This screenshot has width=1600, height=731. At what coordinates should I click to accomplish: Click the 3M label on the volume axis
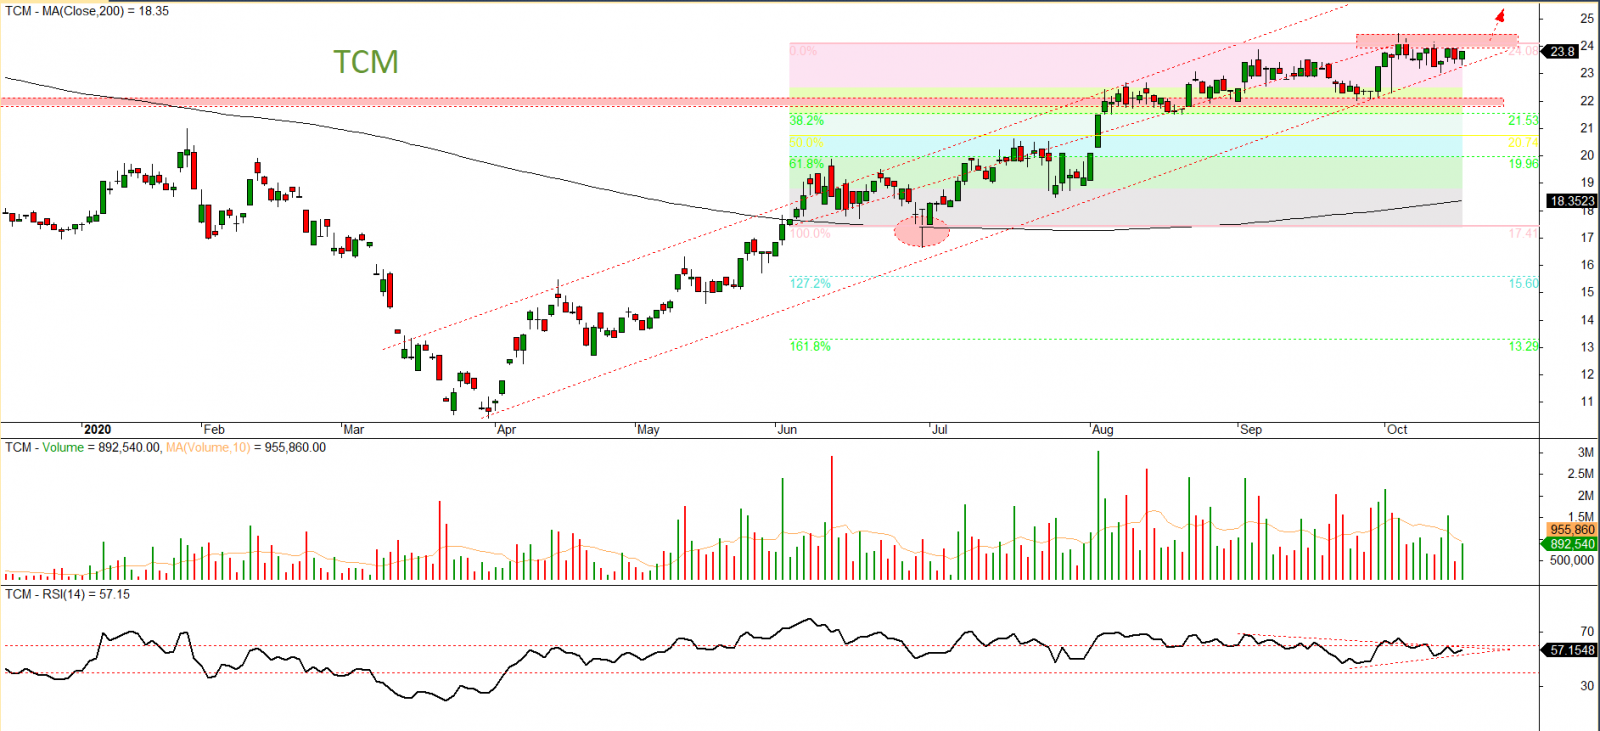[1585, 452]
